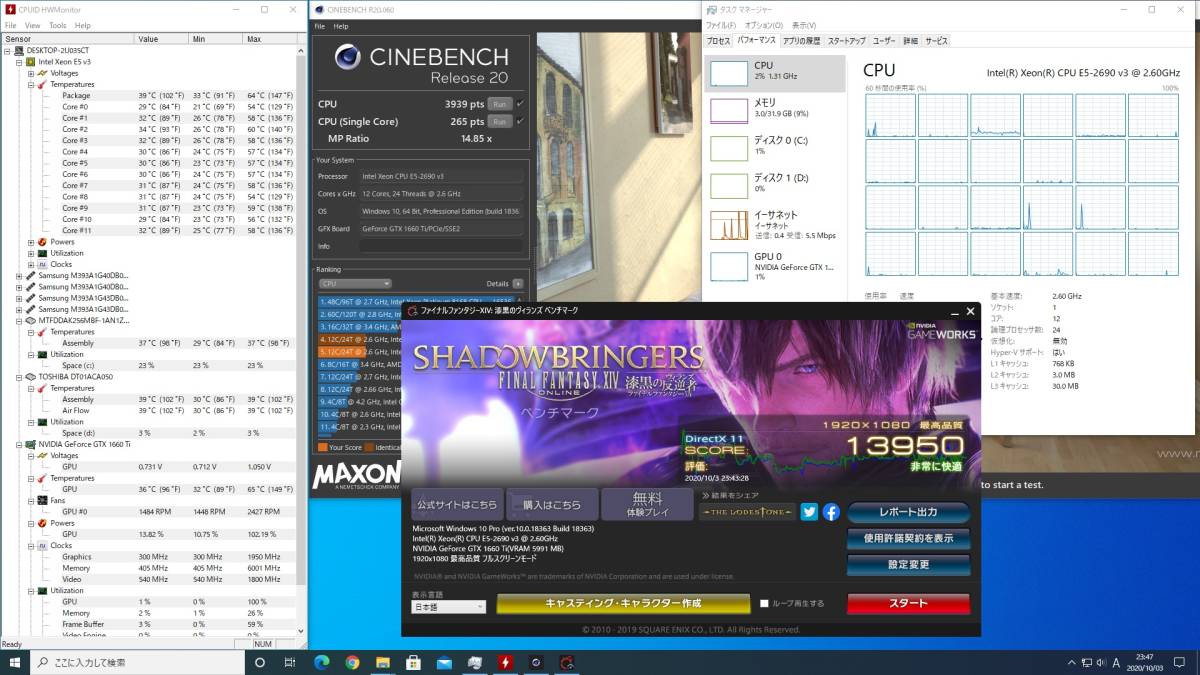Collapse the Intel Xeon E5 v3 node
The image size is (1200, 675).
pyautogui.click(x=19, y=61)
